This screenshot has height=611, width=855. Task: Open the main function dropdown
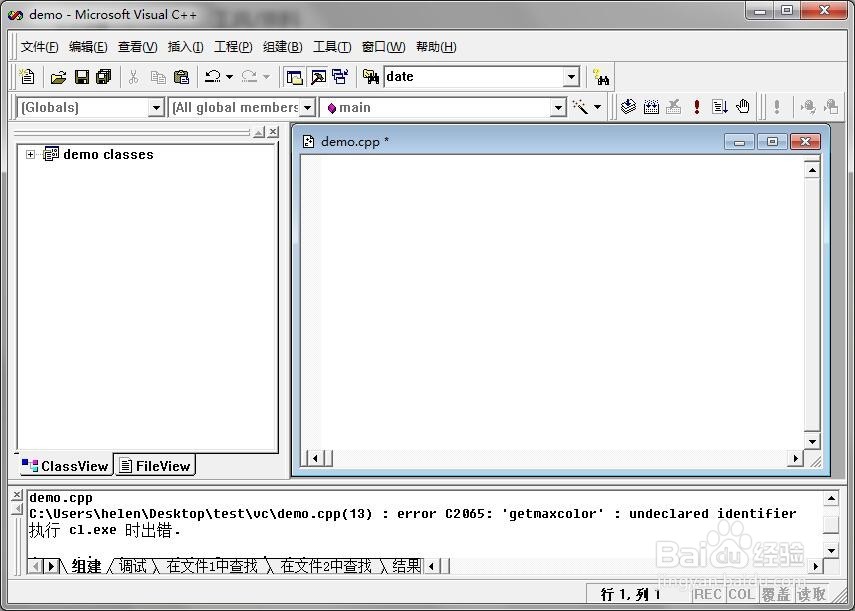[x=558, y=107]
